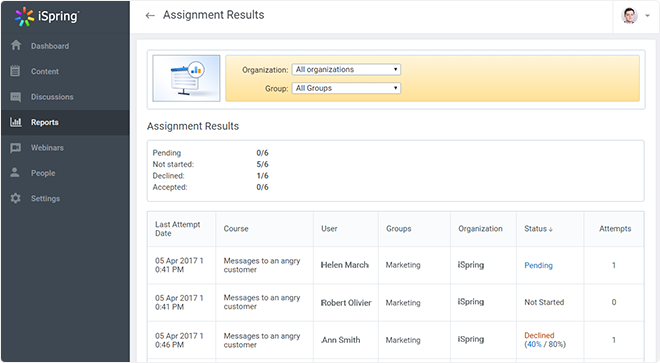Expand the account menu arrow
Viewport: 660px width, 363px height.
(647, 16)
